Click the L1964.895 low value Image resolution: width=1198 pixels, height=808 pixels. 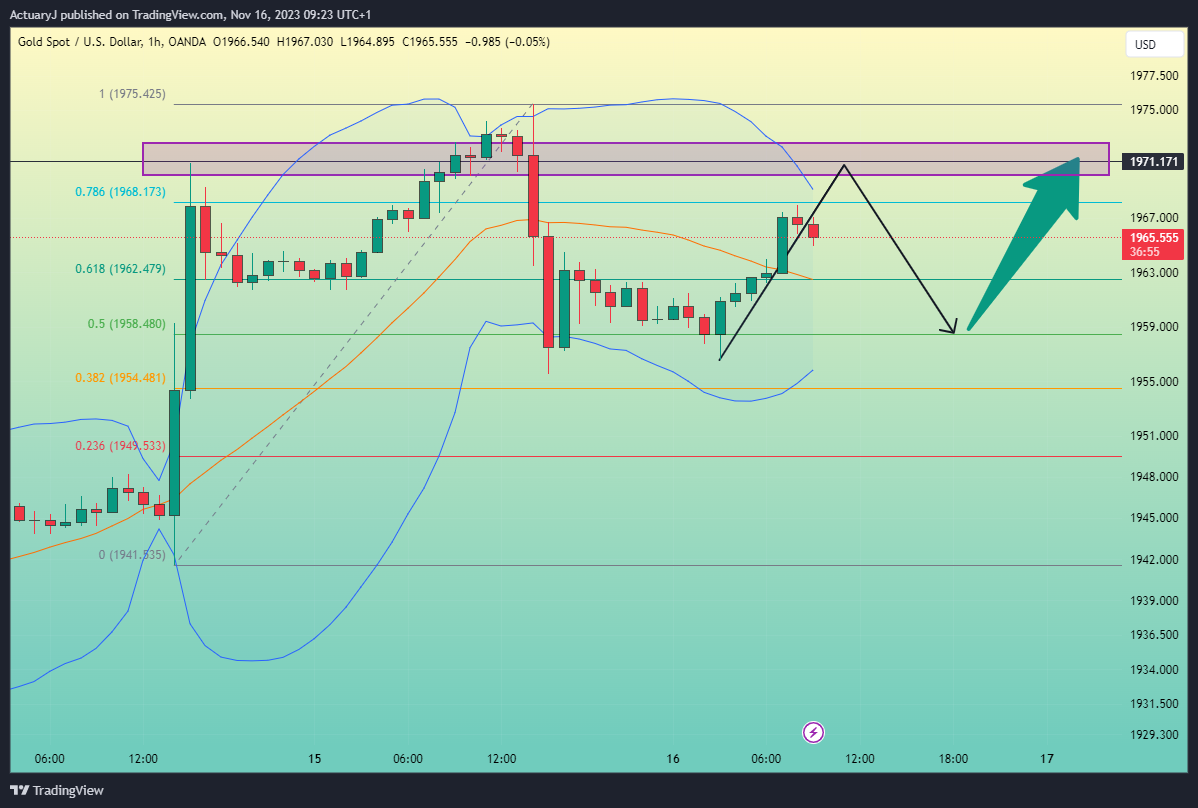tap(367, 42)
